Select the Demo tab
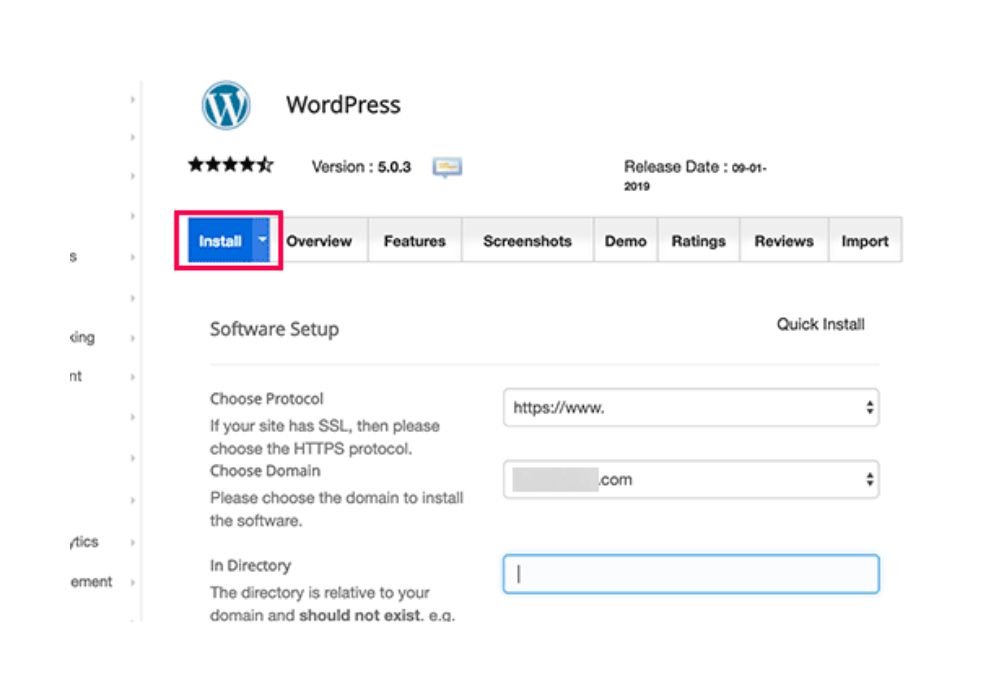The height and width of the screenshot is (700, 1000). (x=626, y=241)
